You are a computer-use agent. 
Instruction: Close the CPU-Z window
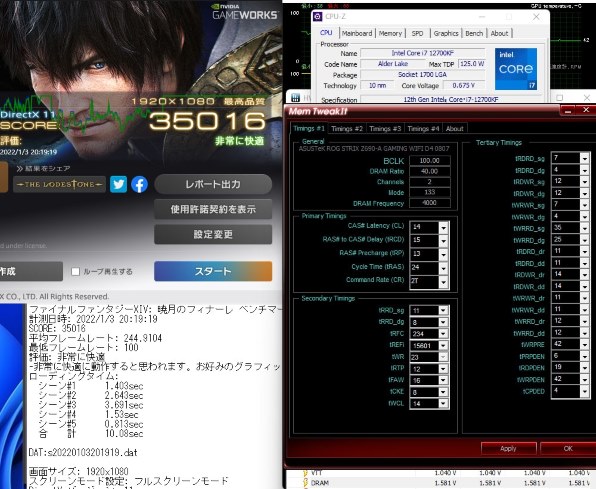coord(536,17)
